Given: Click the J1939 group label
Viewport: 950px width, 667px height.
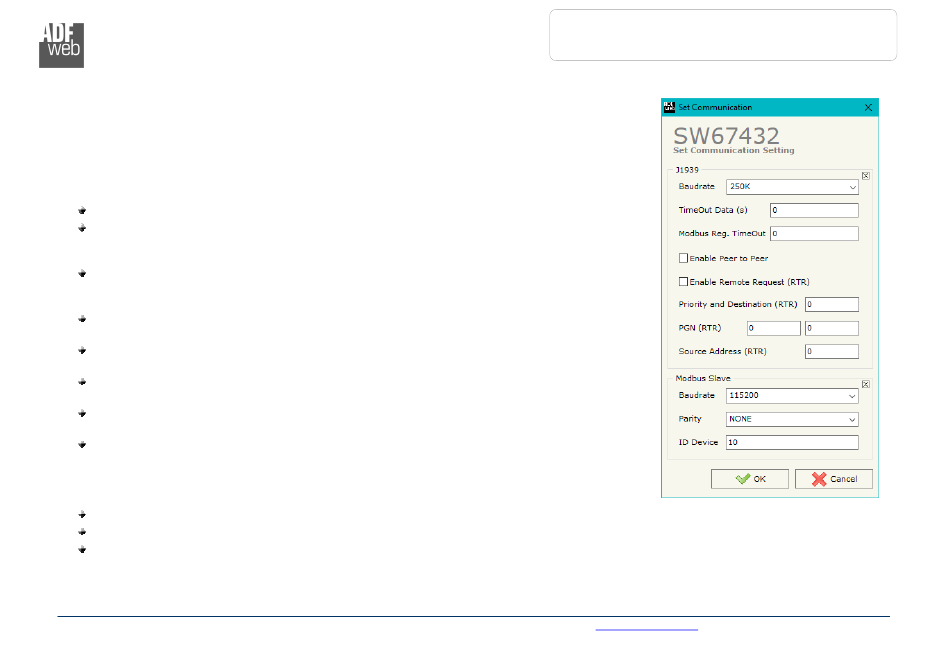Looking at the screenshot, I should click(x=687, y=170).
